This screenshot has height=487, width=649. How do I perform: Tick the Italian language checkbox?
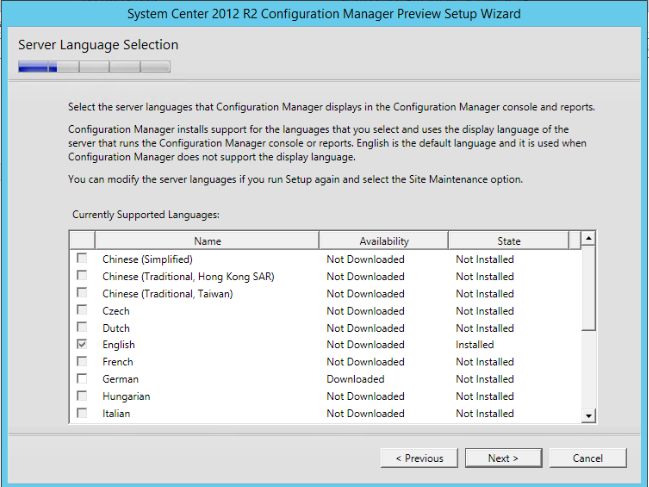click(81, 413)
